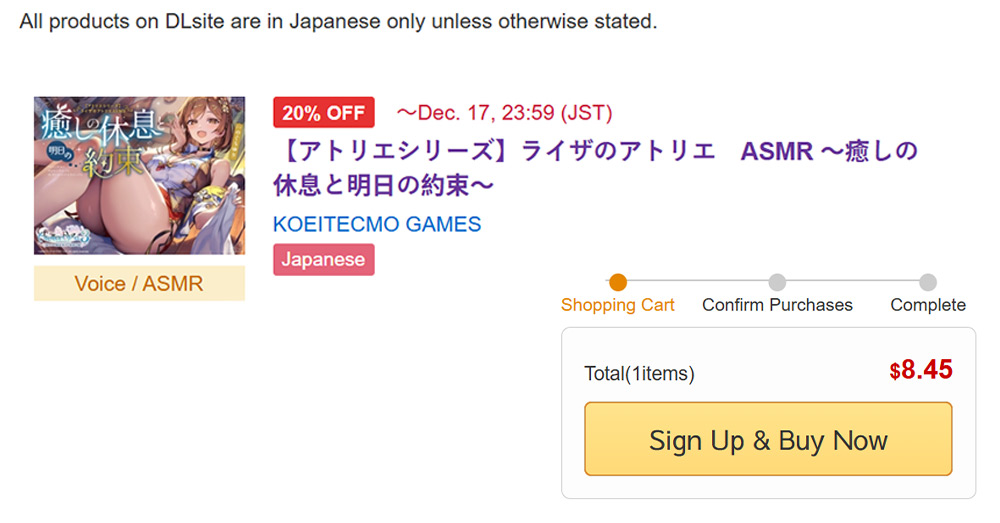Click the Sign Up & Buy Now button
1000x523 pixels.
point(768,439)
